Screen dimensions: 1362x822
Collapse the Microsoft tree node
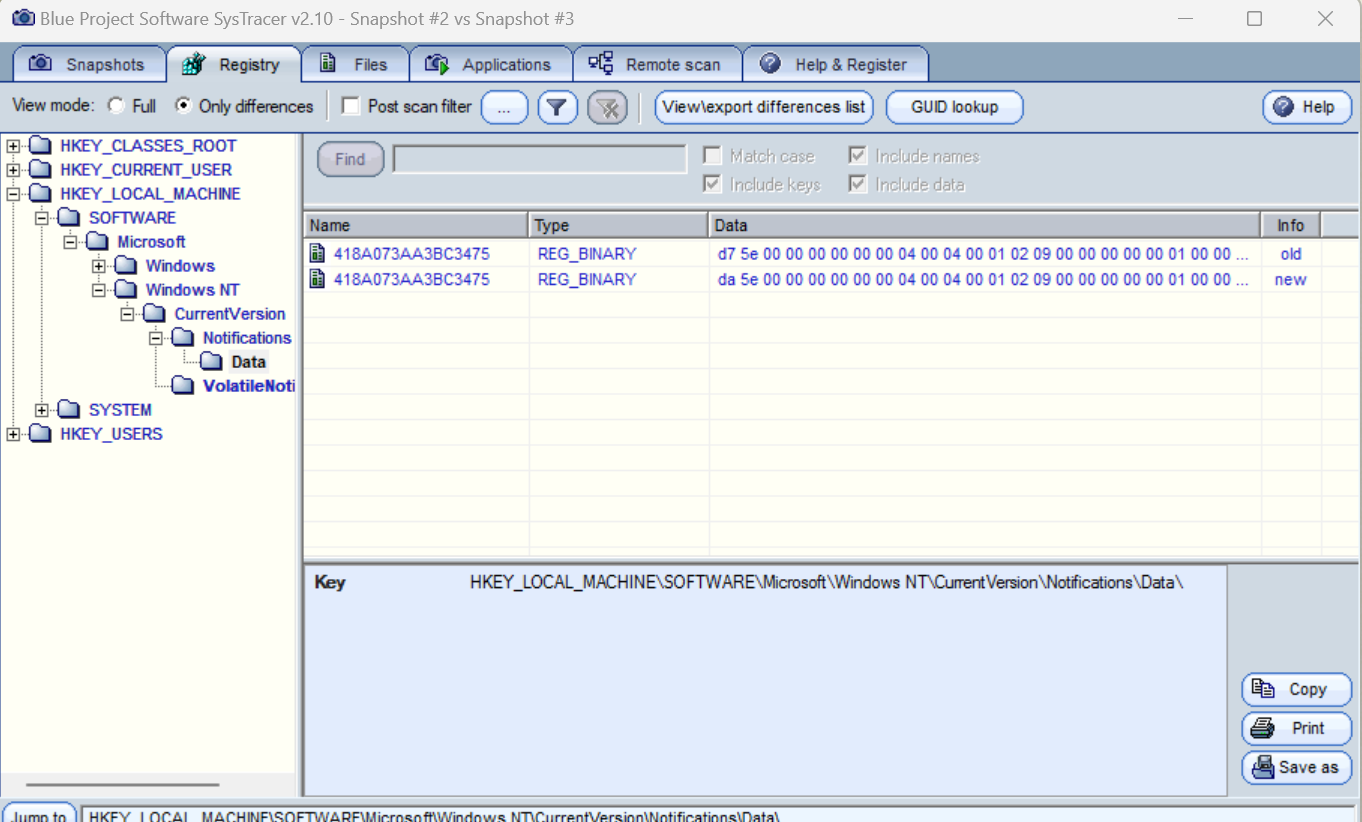tap(70, 242)
